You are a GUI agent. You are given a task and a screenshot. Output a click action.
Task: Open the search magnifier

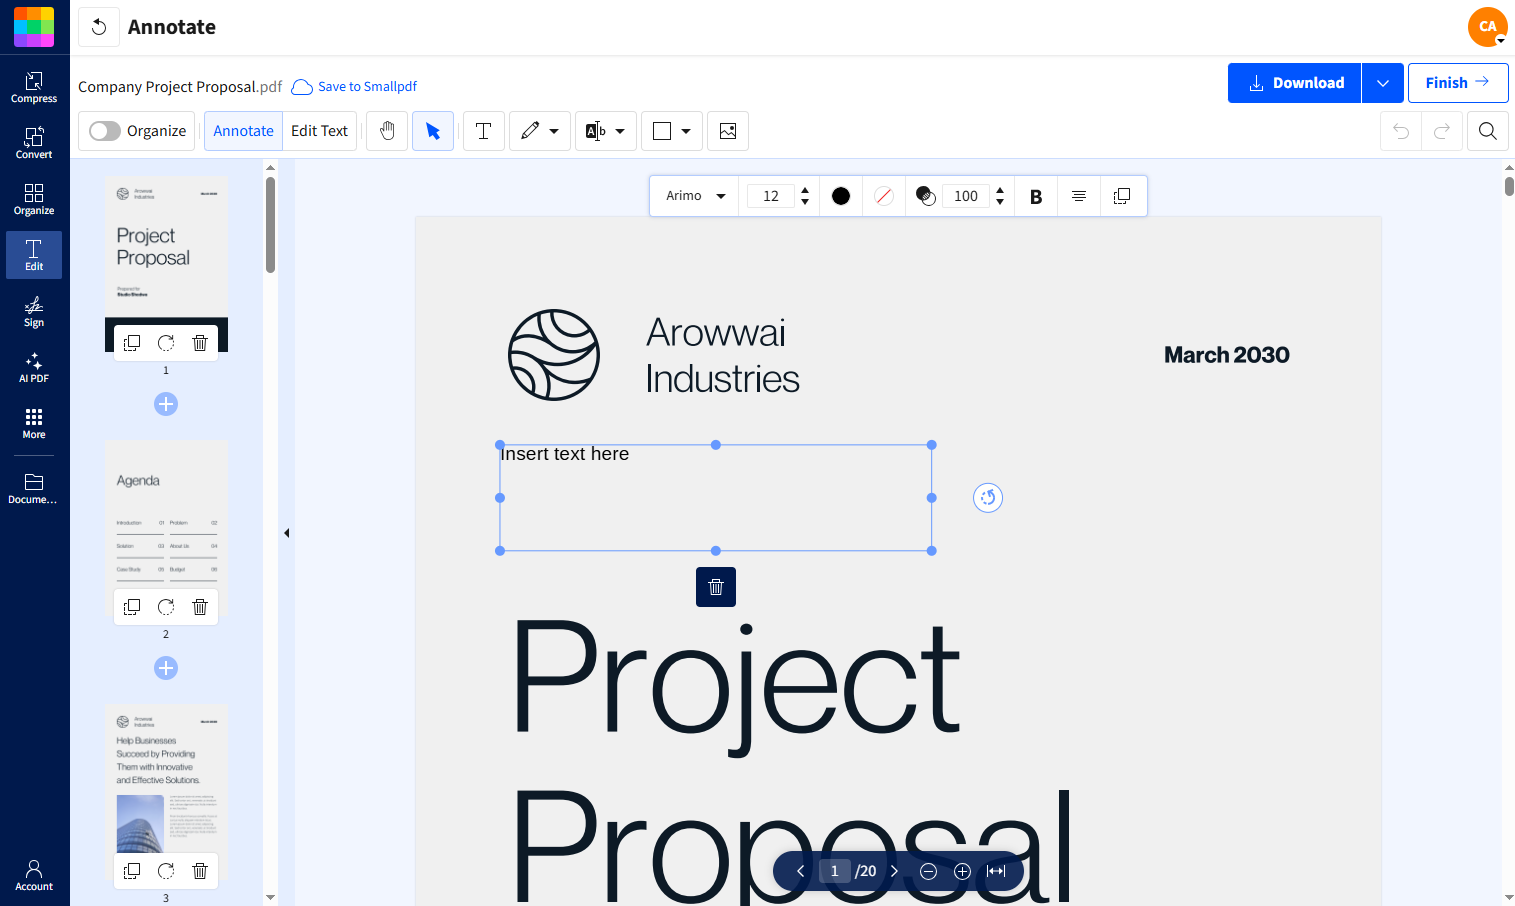[1487, 131]
